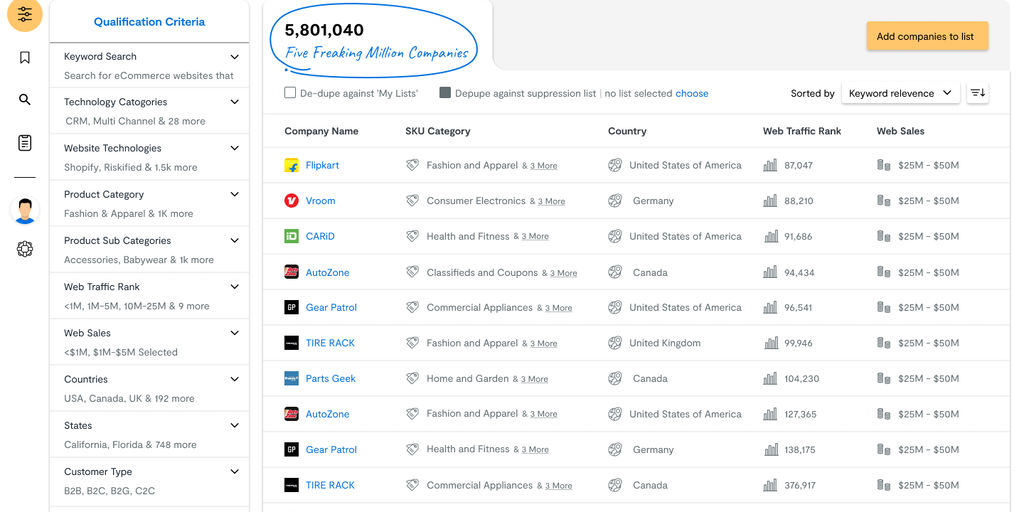Open the Flipkart company link
1024x512 pixels.
click(323, 165)
